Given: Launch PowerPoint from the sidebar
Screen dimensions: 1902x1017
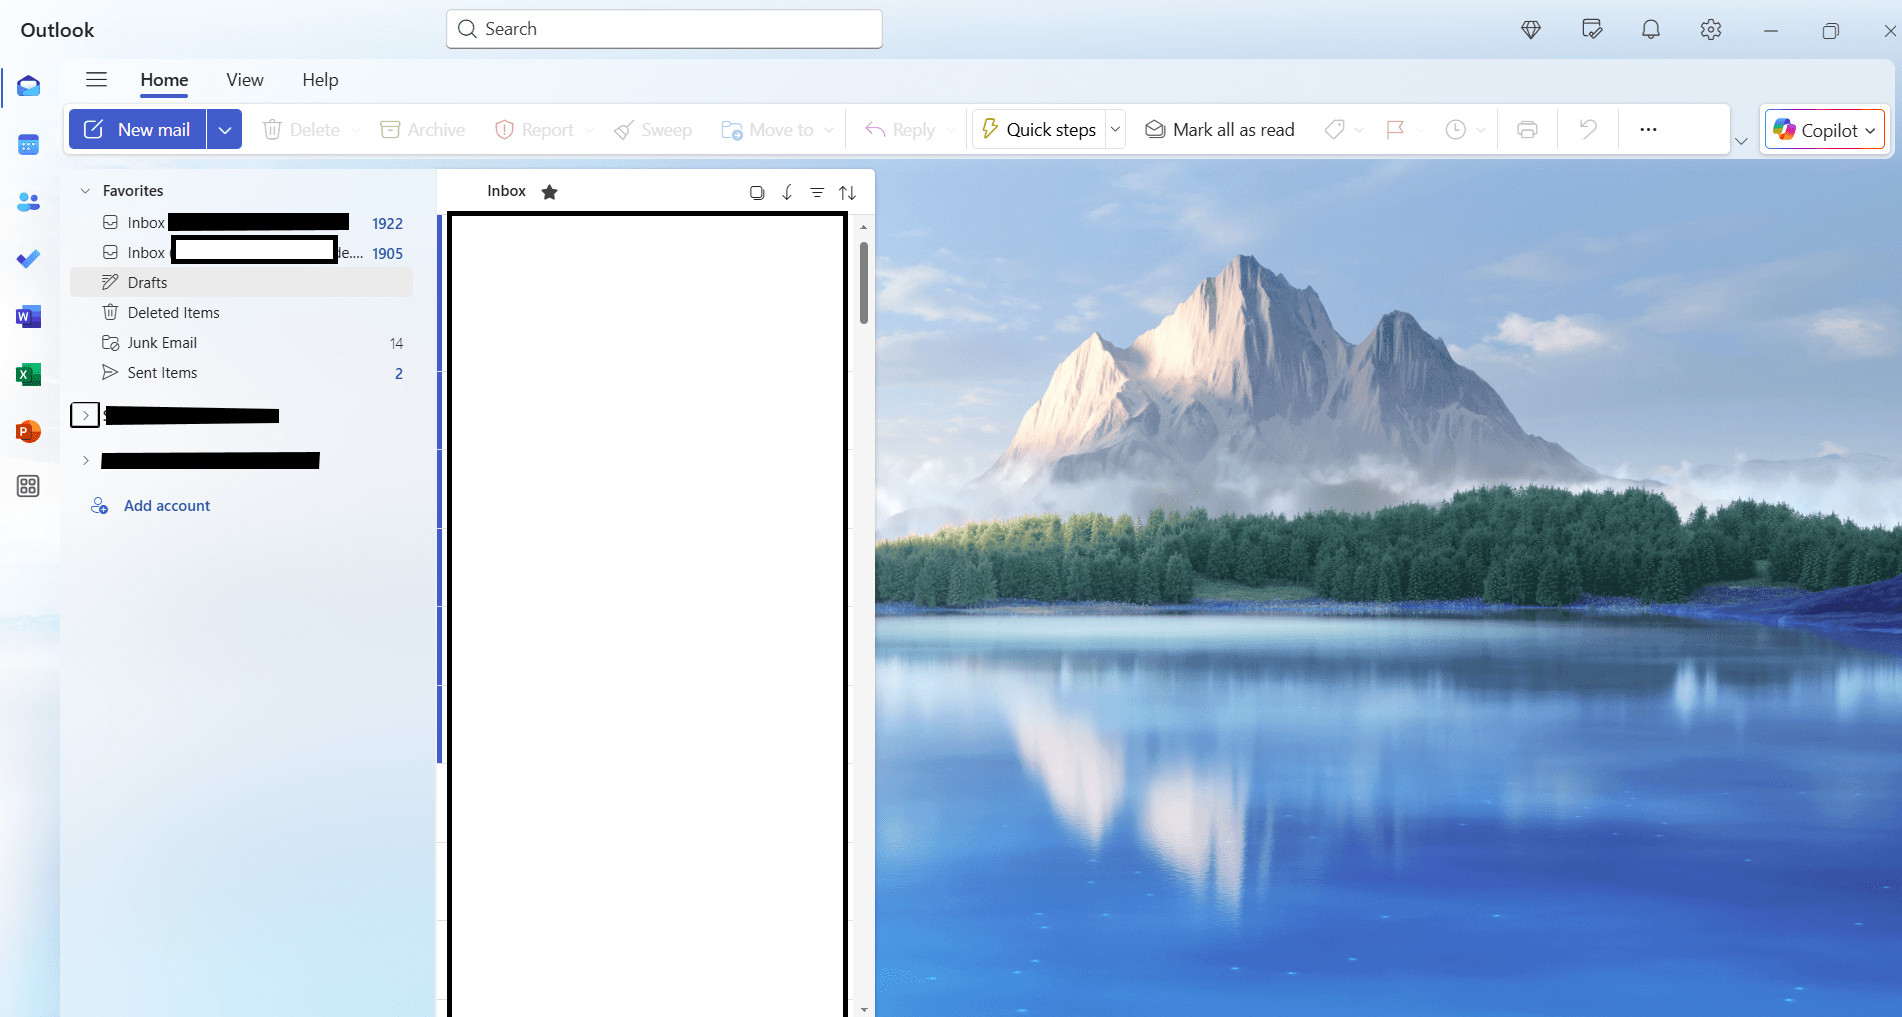Looking at the screenshot, I should [x=28, y=431].
